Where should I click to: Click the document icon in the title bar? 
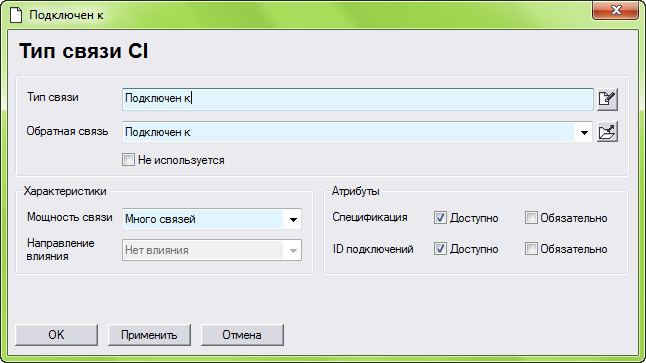click(x=16, y=15)
